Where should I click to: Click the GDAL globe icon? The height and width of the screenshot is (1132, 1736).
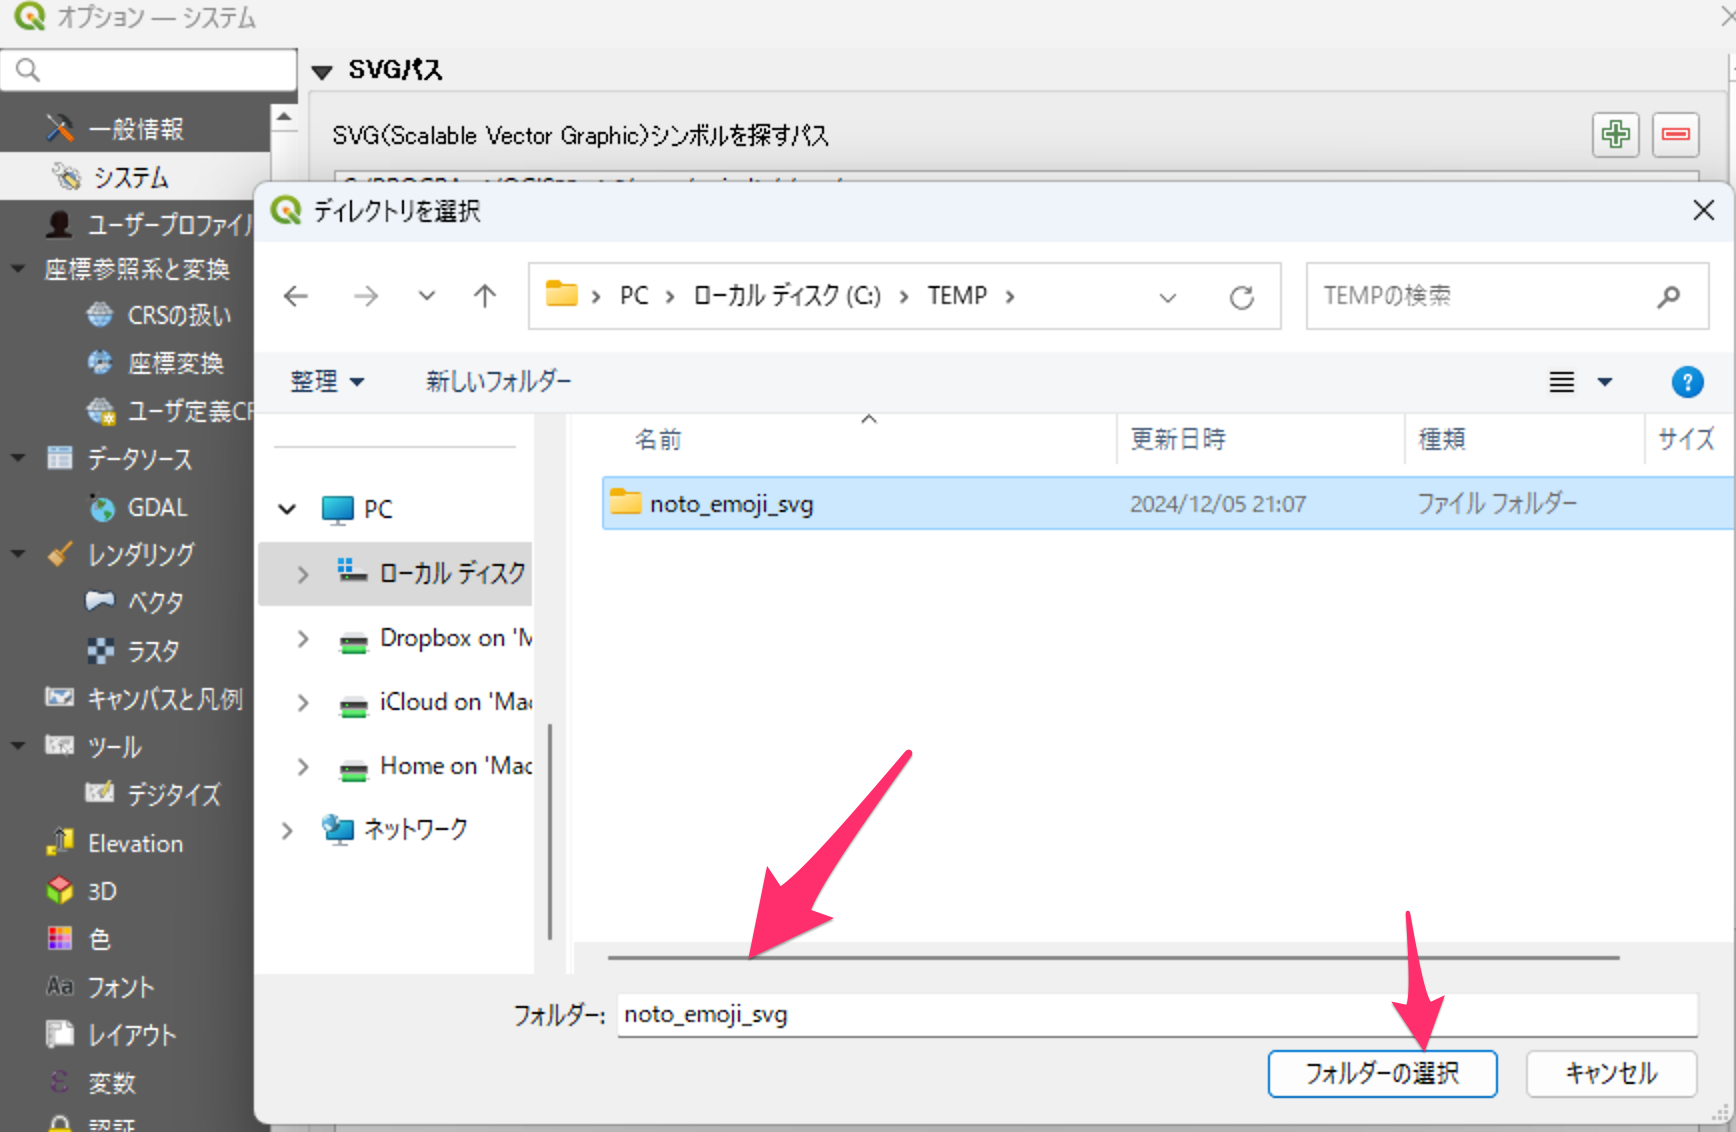pos(101,507)
